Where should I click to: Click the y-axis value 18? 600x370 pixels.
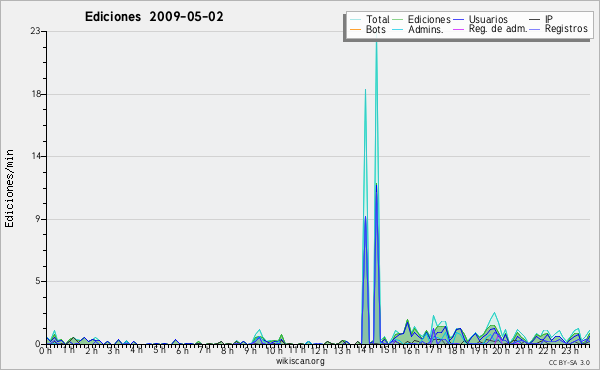[x=36, y=94]
